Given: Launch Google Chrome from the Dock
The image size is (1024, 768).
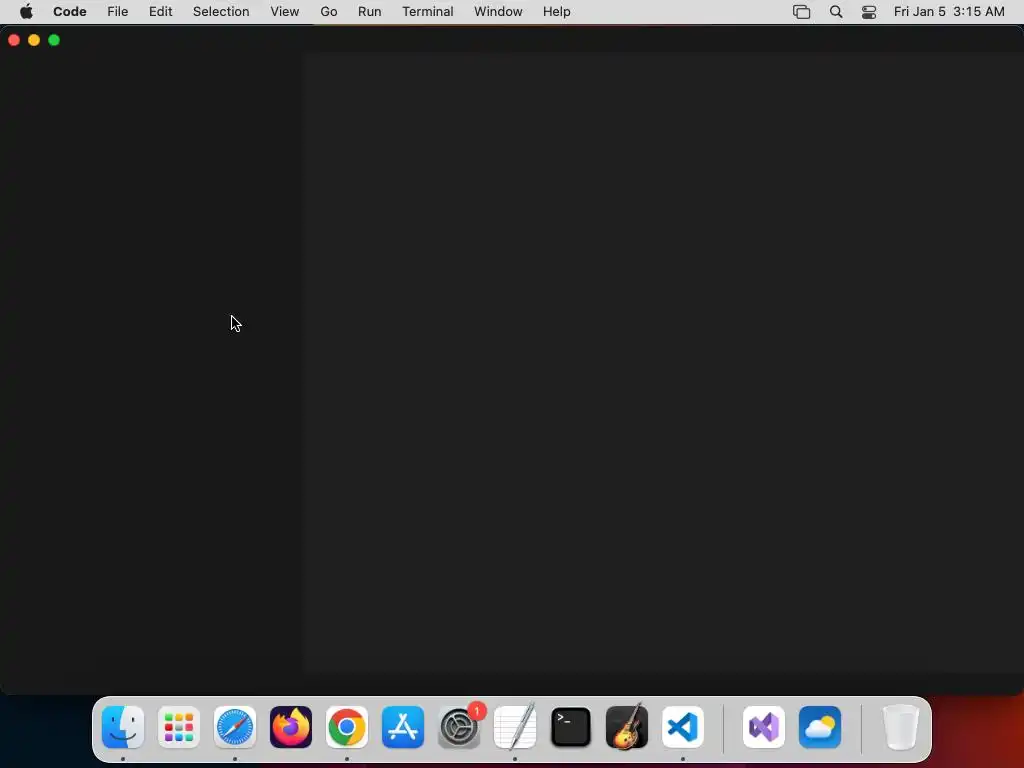Looking at the screenshot, I should coord(347,727).
